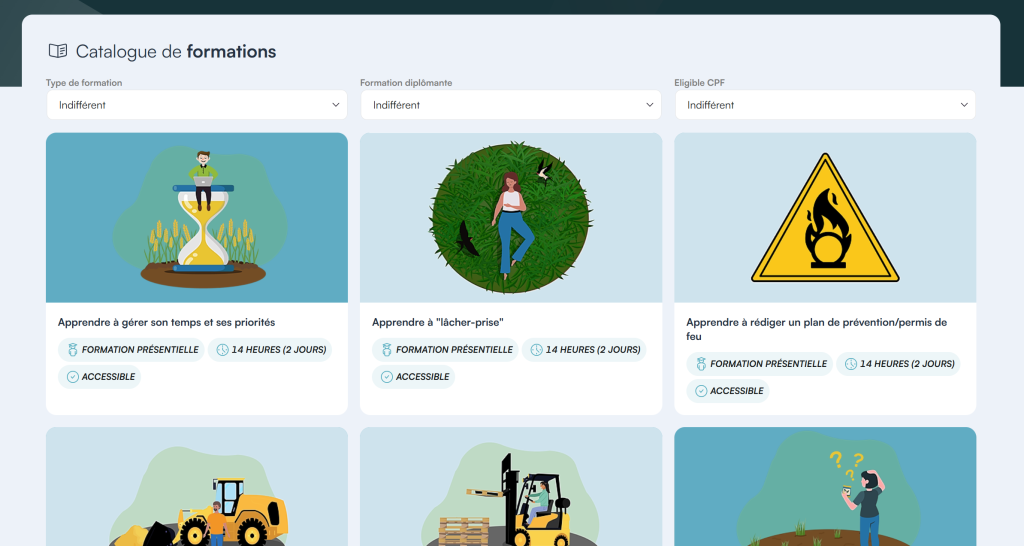
Task: Expand the Eligible CPF dropdown
Action: point(825,105)
